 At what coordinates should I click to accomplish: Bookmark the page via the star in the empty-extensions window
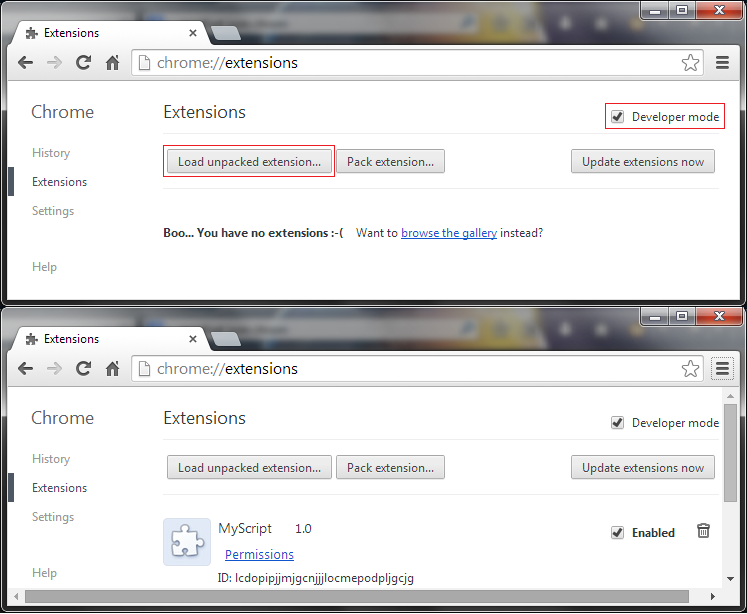click(x=690, y=63)
